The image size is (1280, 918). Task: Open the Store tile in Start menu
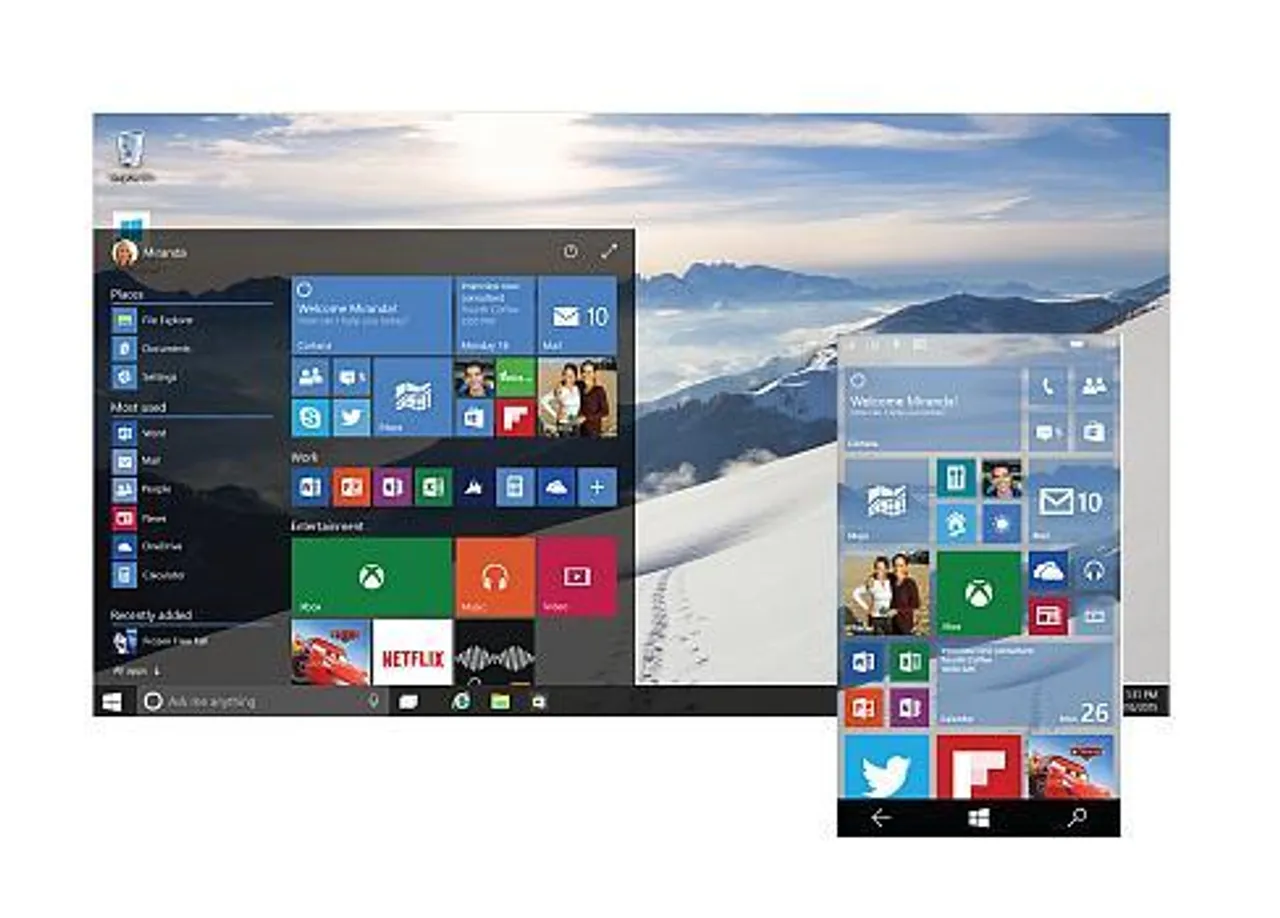coord(474,417)
